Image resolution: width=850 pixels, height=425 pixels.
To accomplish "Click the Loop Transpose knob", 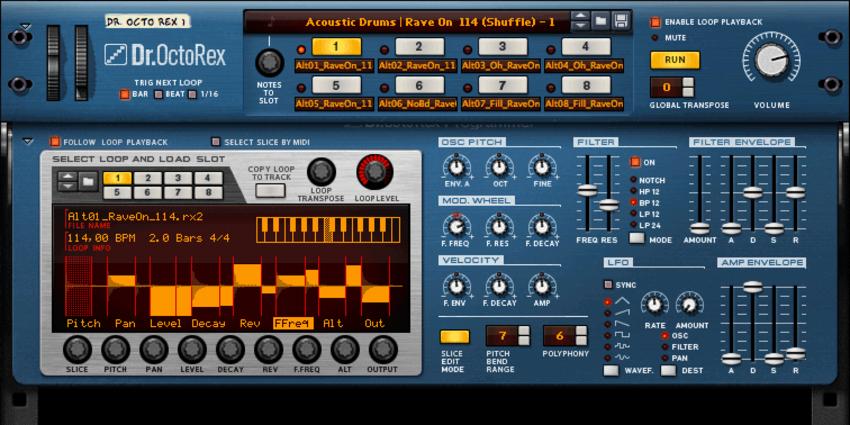I will pyautogui.click(x=321, y=172).
